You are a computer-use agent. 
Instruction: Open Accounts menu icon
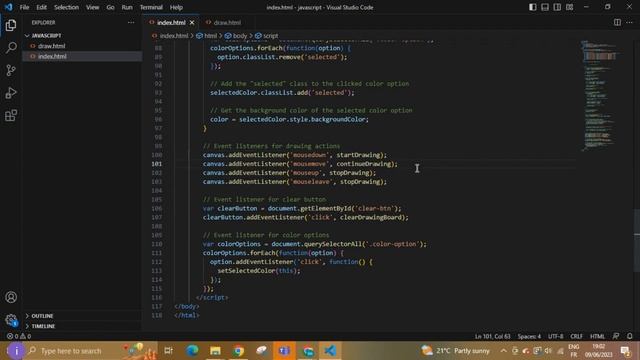pos(11,297)
